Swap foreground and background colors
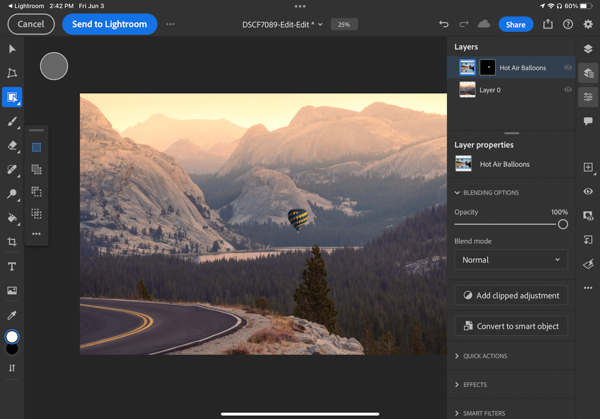The image size is (600, 419). [12, 368]
